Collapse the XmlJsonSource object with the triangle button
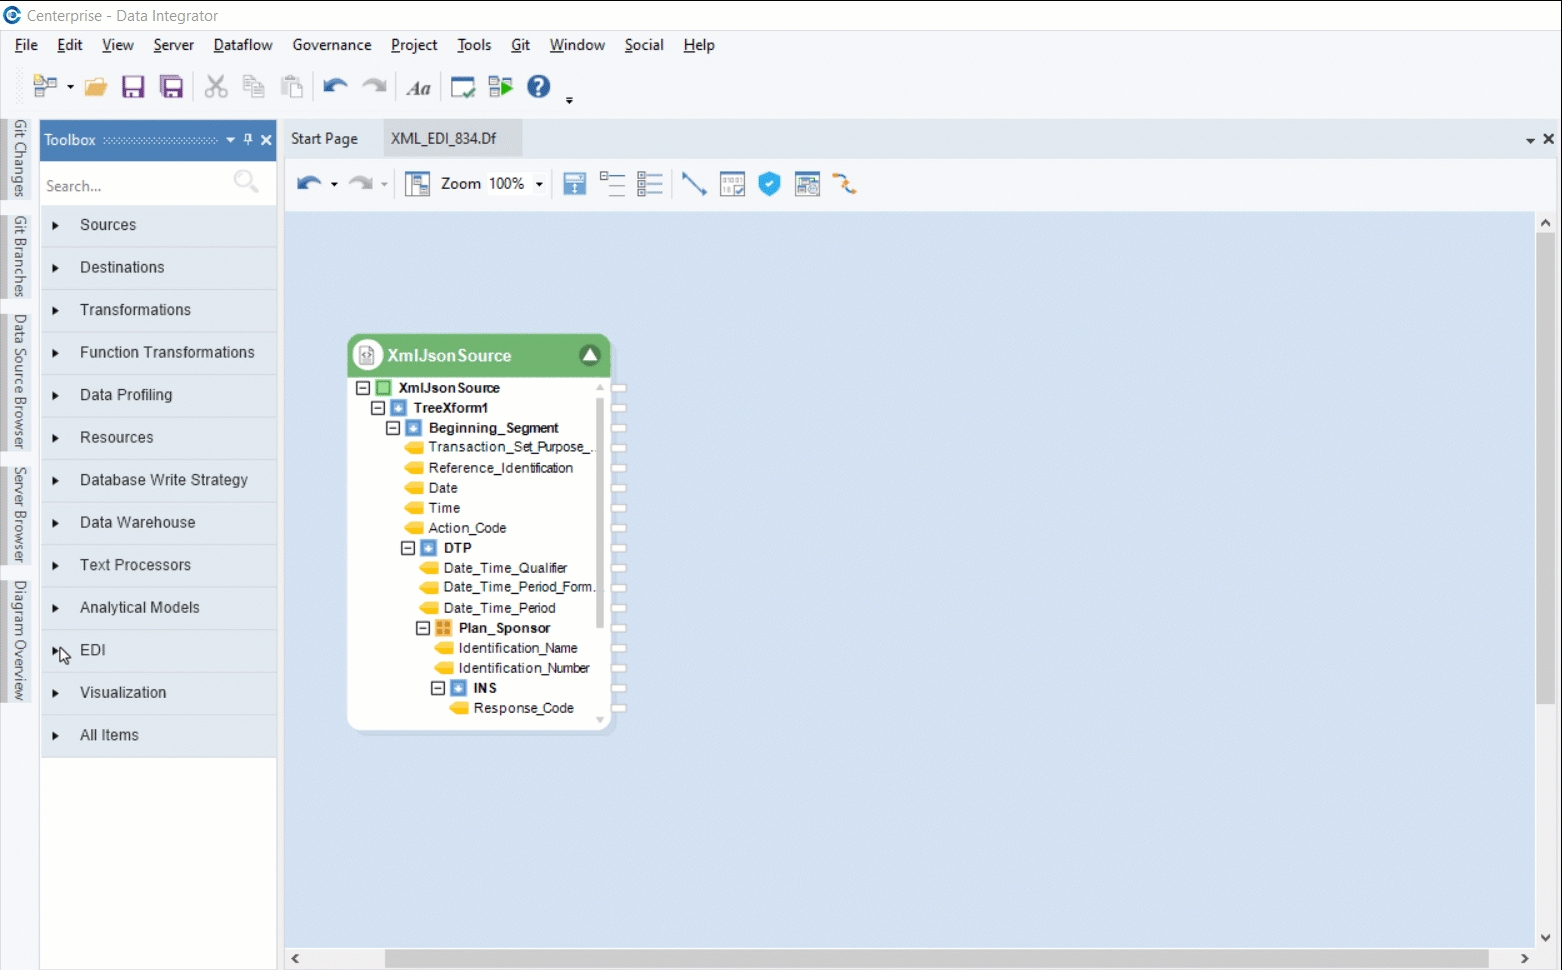Viewport: 1562px width, 970px height. pos(590,355)
